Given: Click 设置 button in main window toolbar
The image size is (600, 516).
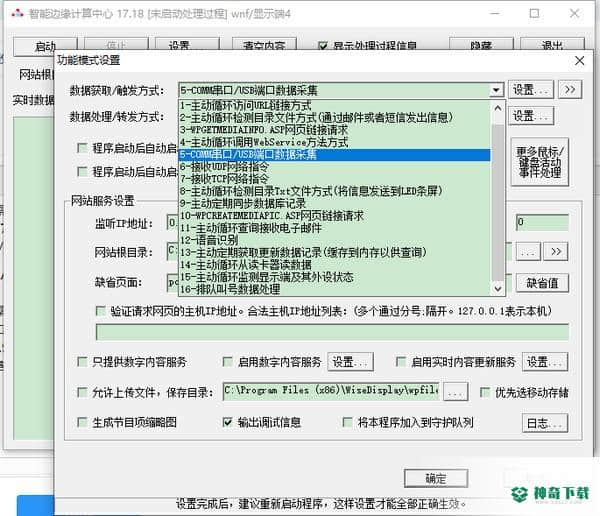Looking at the screenshot, I should point(187,46).
